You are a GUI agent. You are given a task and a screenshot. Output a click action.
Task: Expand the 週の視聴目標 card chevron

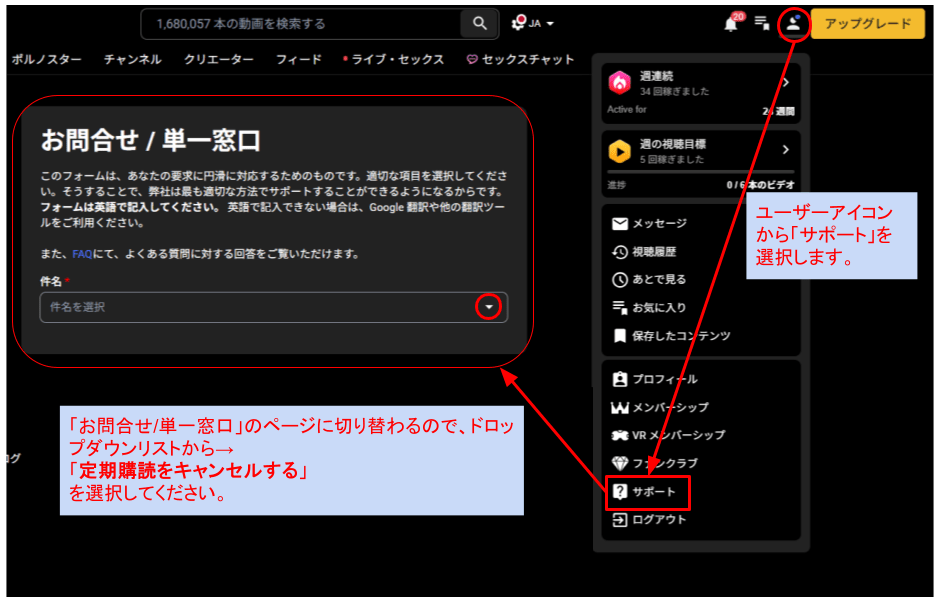(785, 150)
